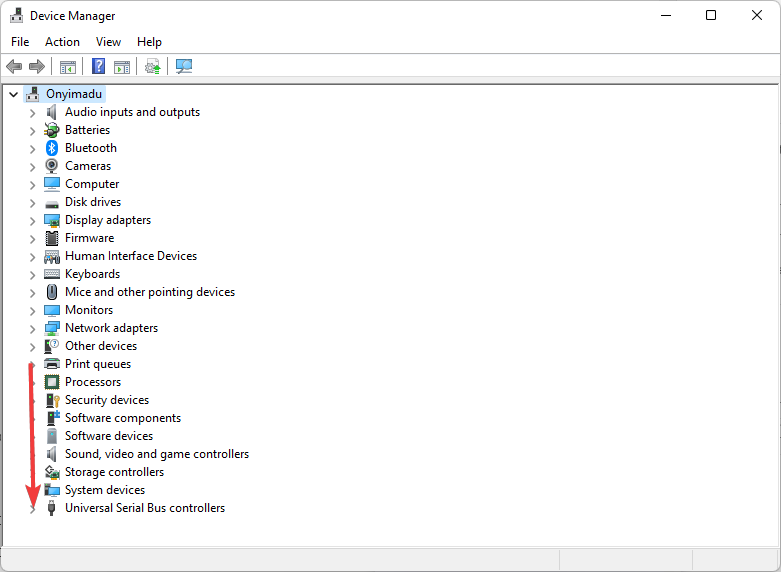Expand the Firmware category

coord(32,239)
